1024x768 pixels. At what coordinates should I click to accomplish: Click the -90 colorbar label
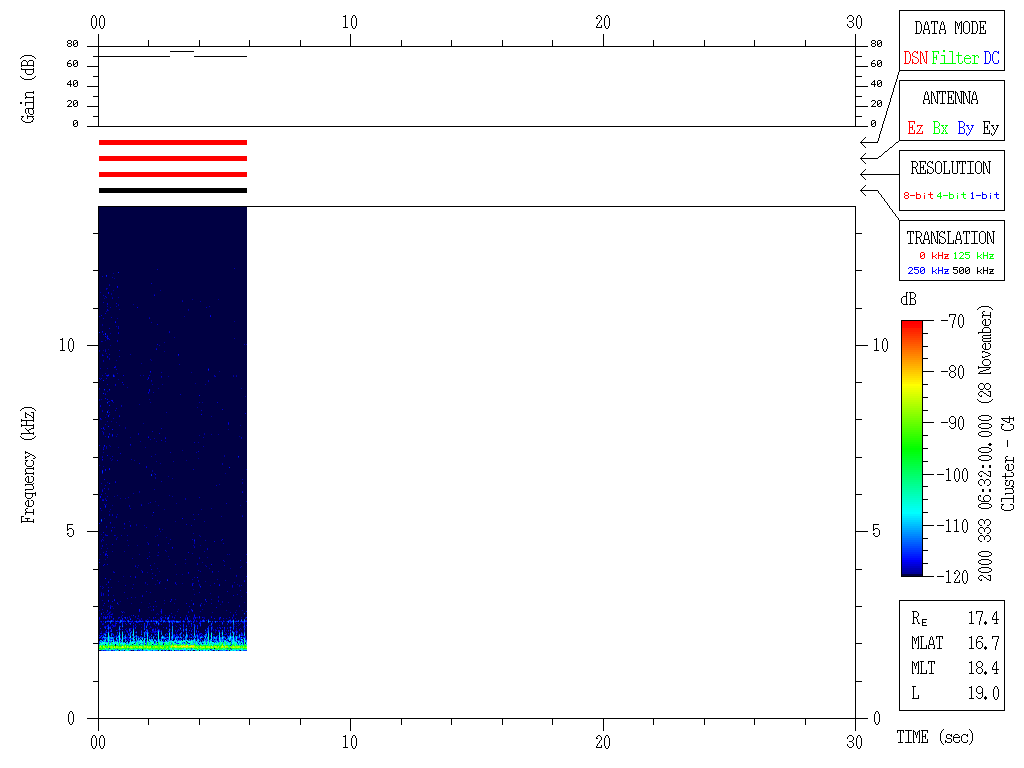953,423
